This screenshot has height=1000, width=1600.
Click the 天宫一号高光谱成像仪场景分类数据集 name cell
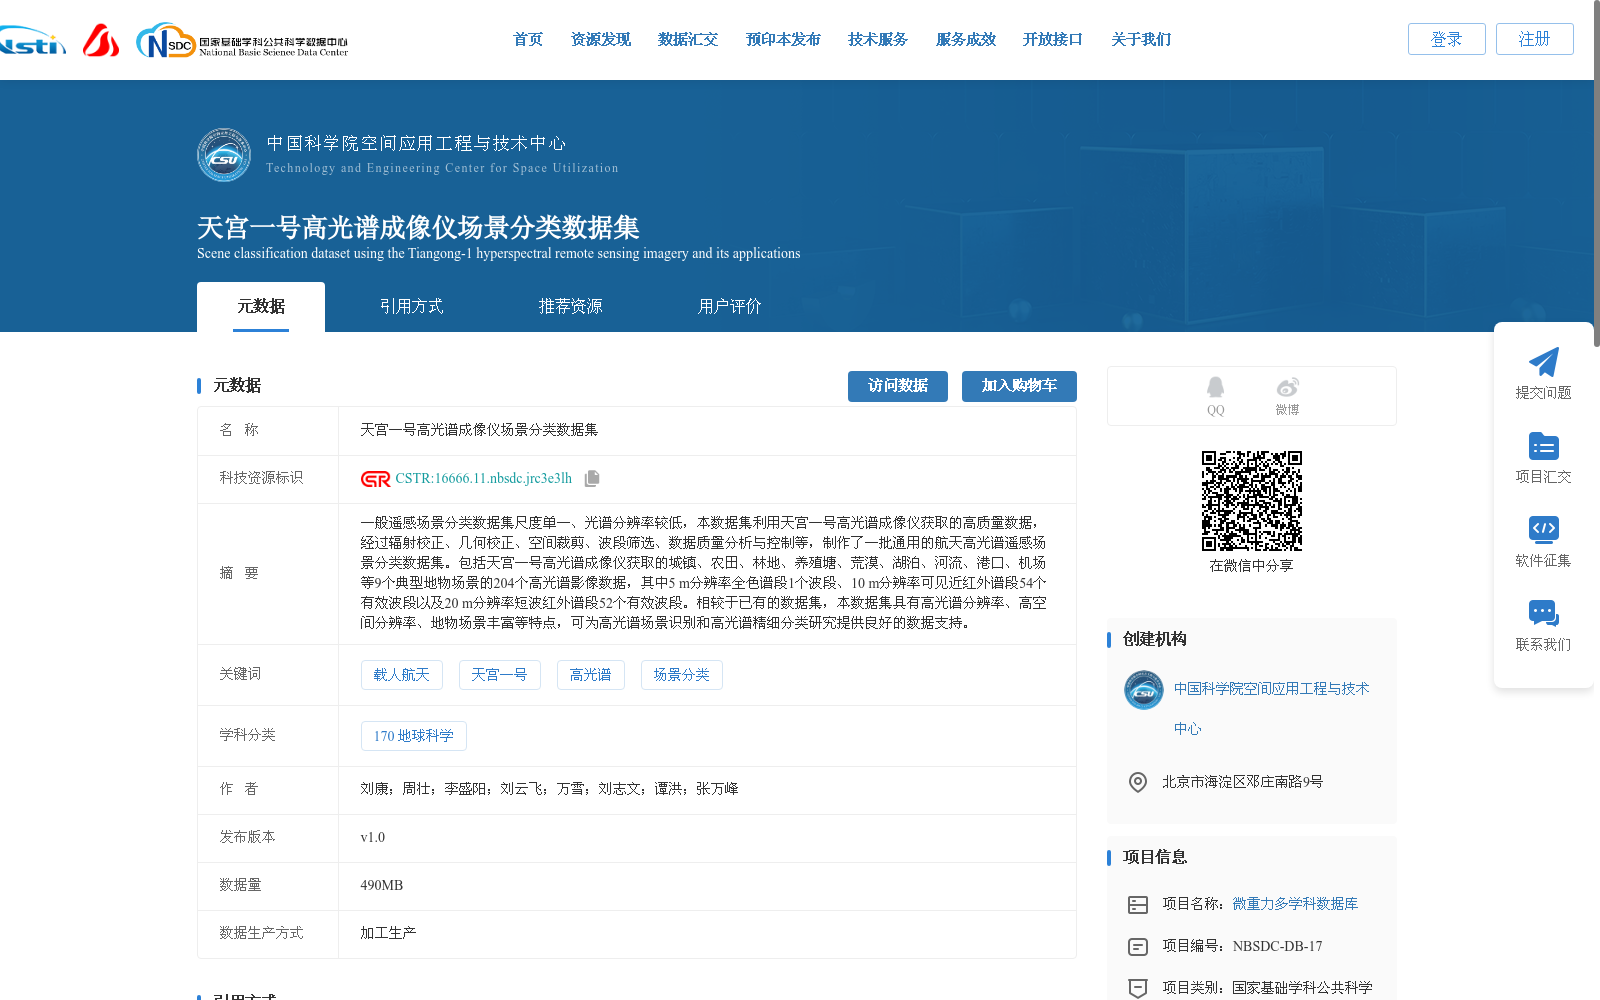pyautogui.click(x=479, y=430)
